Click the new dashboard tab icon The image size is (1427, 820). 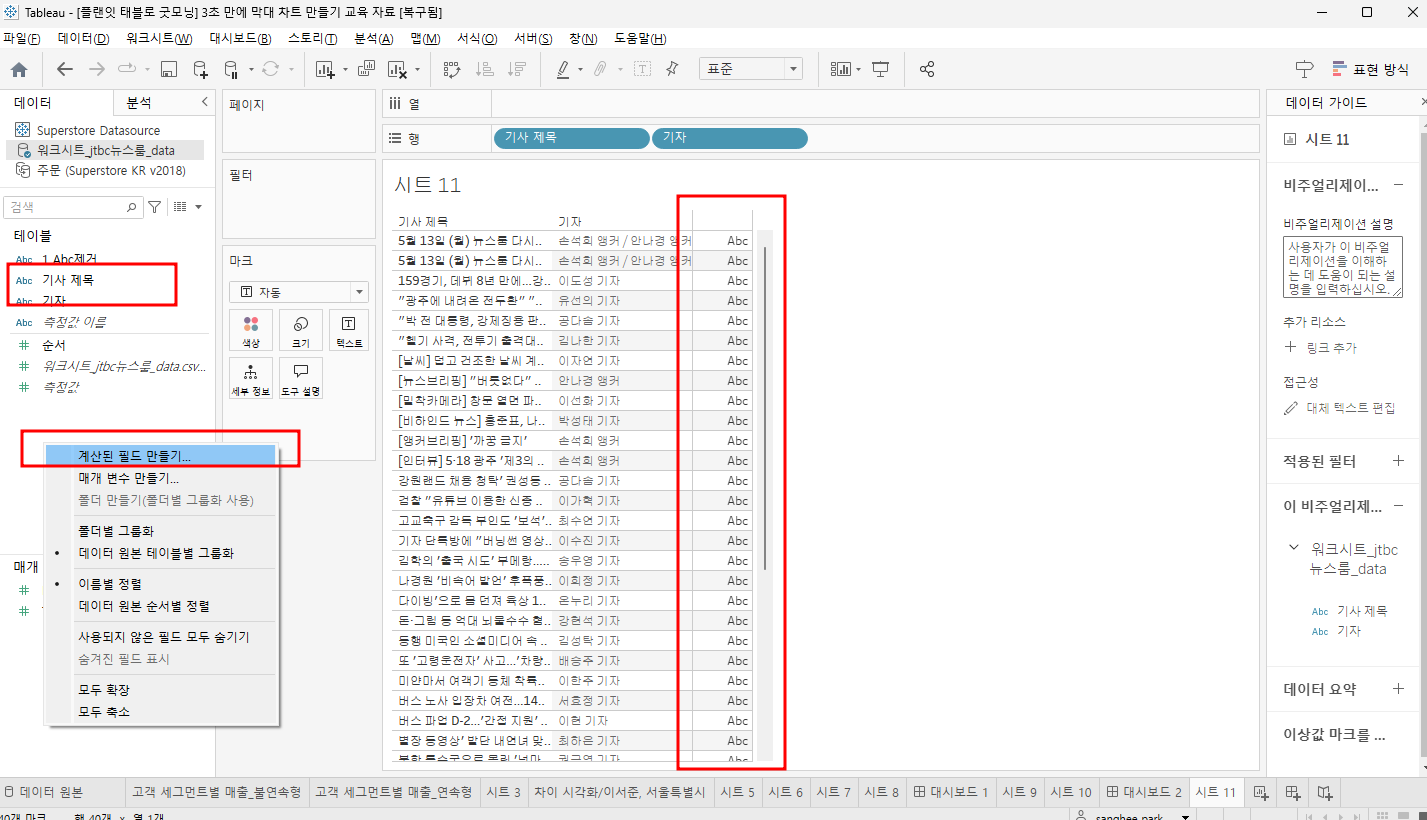(x=1292, y=792)
